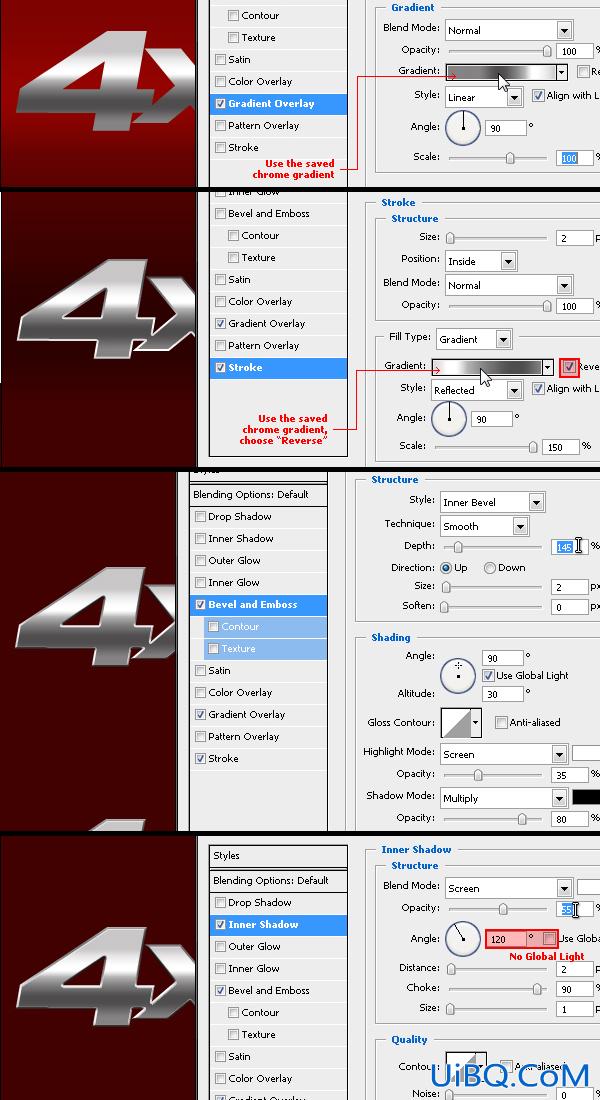Select the Up direction radio button
The image size is (600, 1100).
446,568
